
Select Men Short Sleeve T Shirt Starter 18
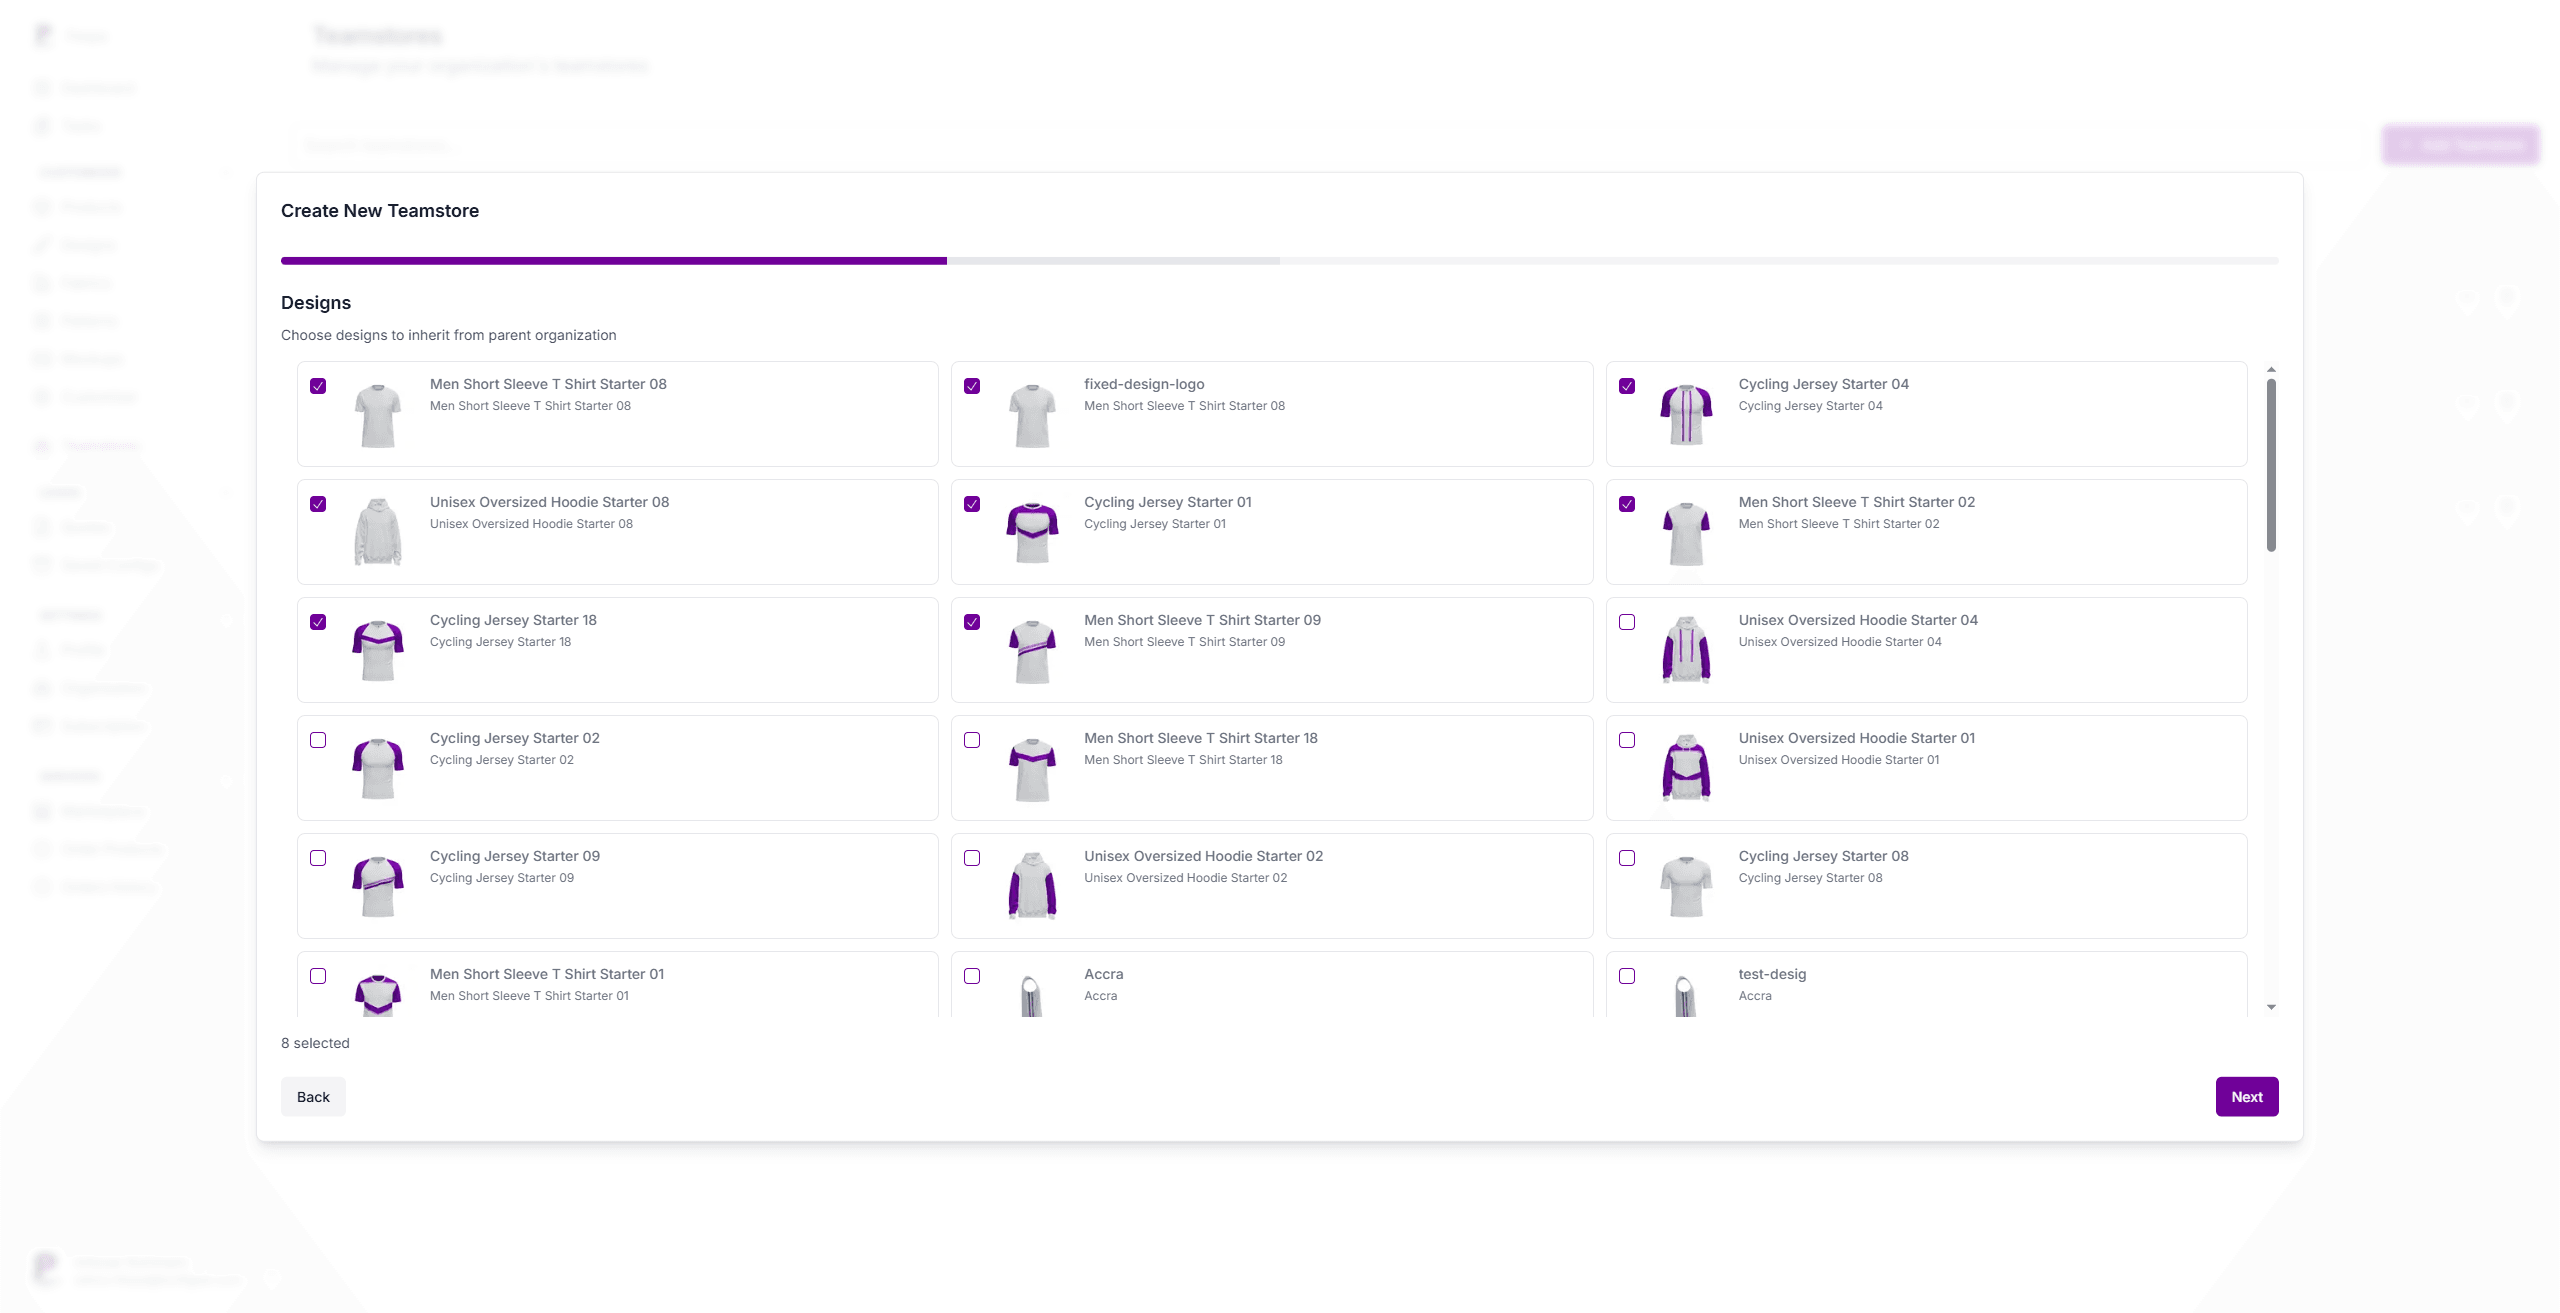972,740
